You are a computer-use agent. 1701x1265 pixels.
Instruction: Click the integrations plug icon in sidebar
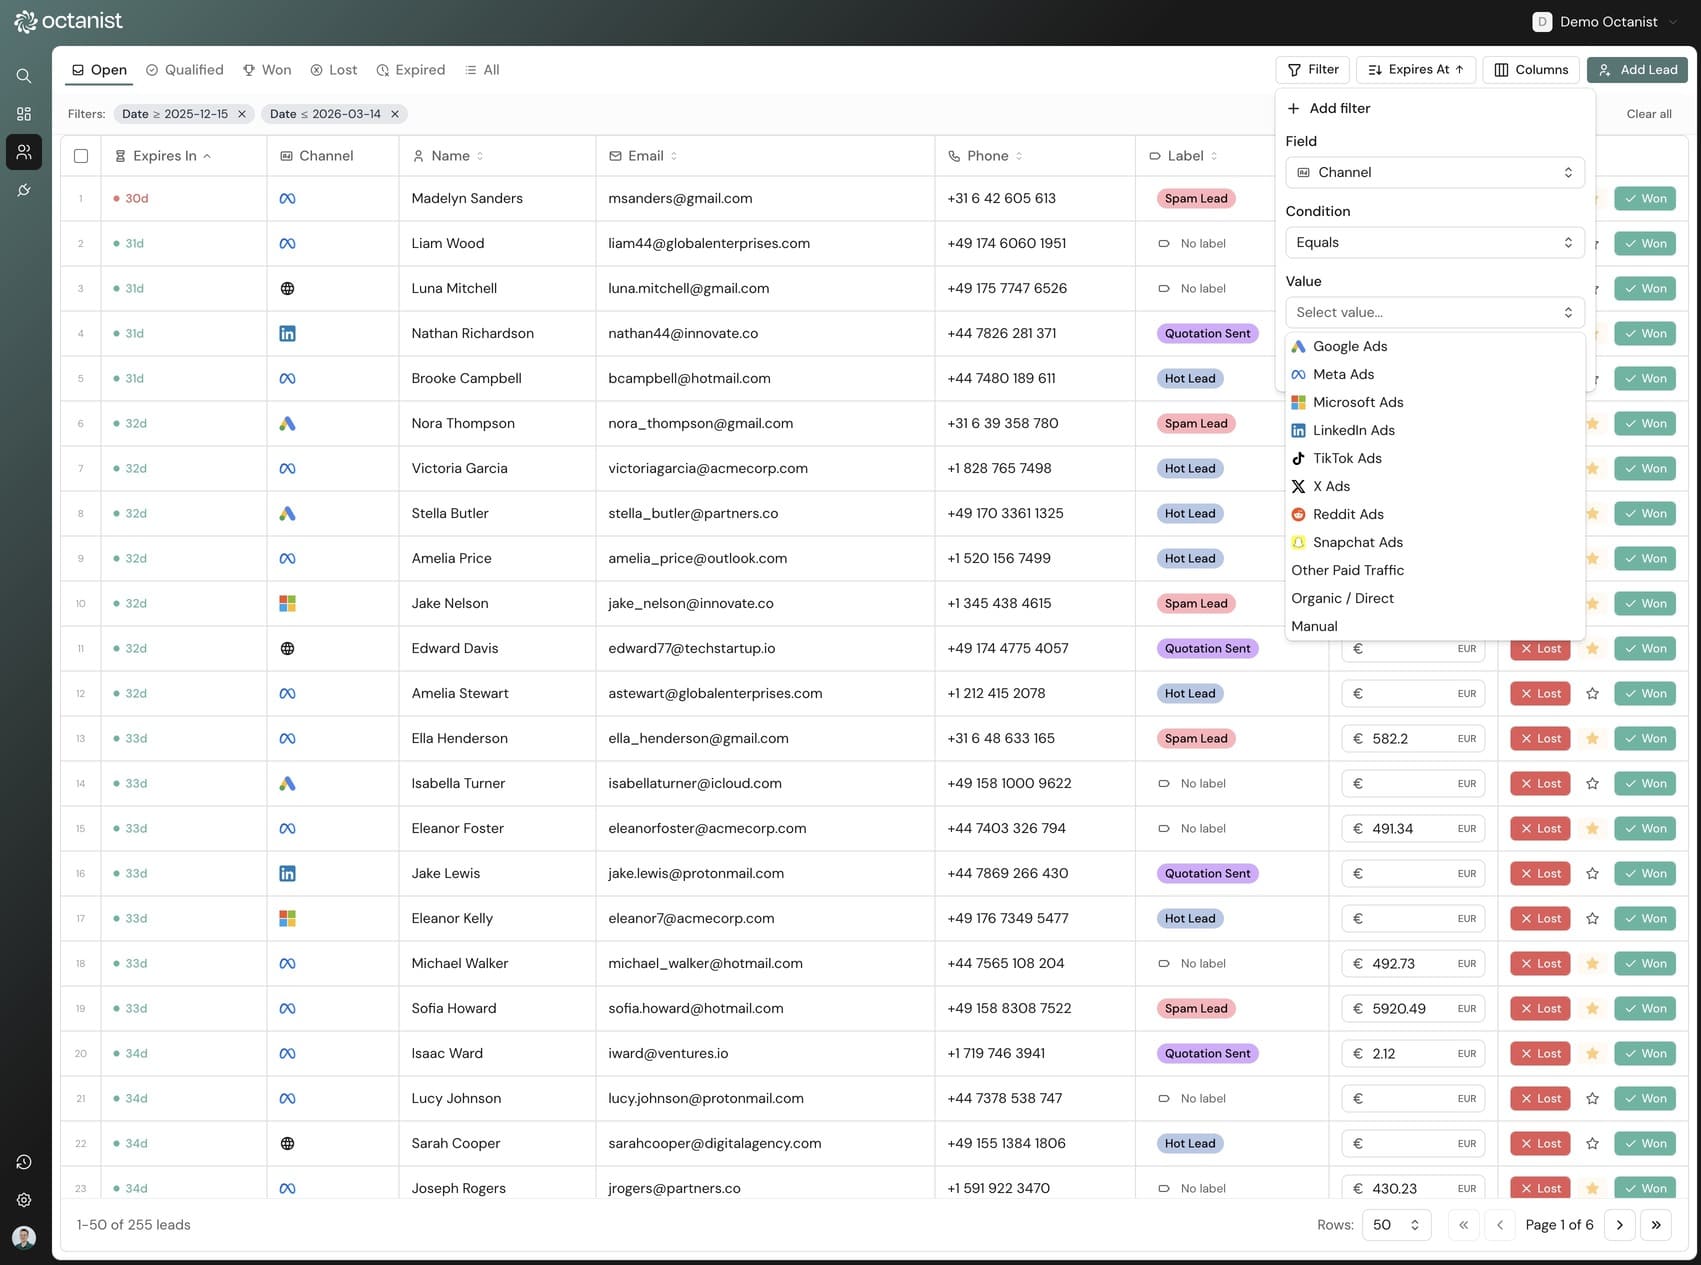[24, 190]
